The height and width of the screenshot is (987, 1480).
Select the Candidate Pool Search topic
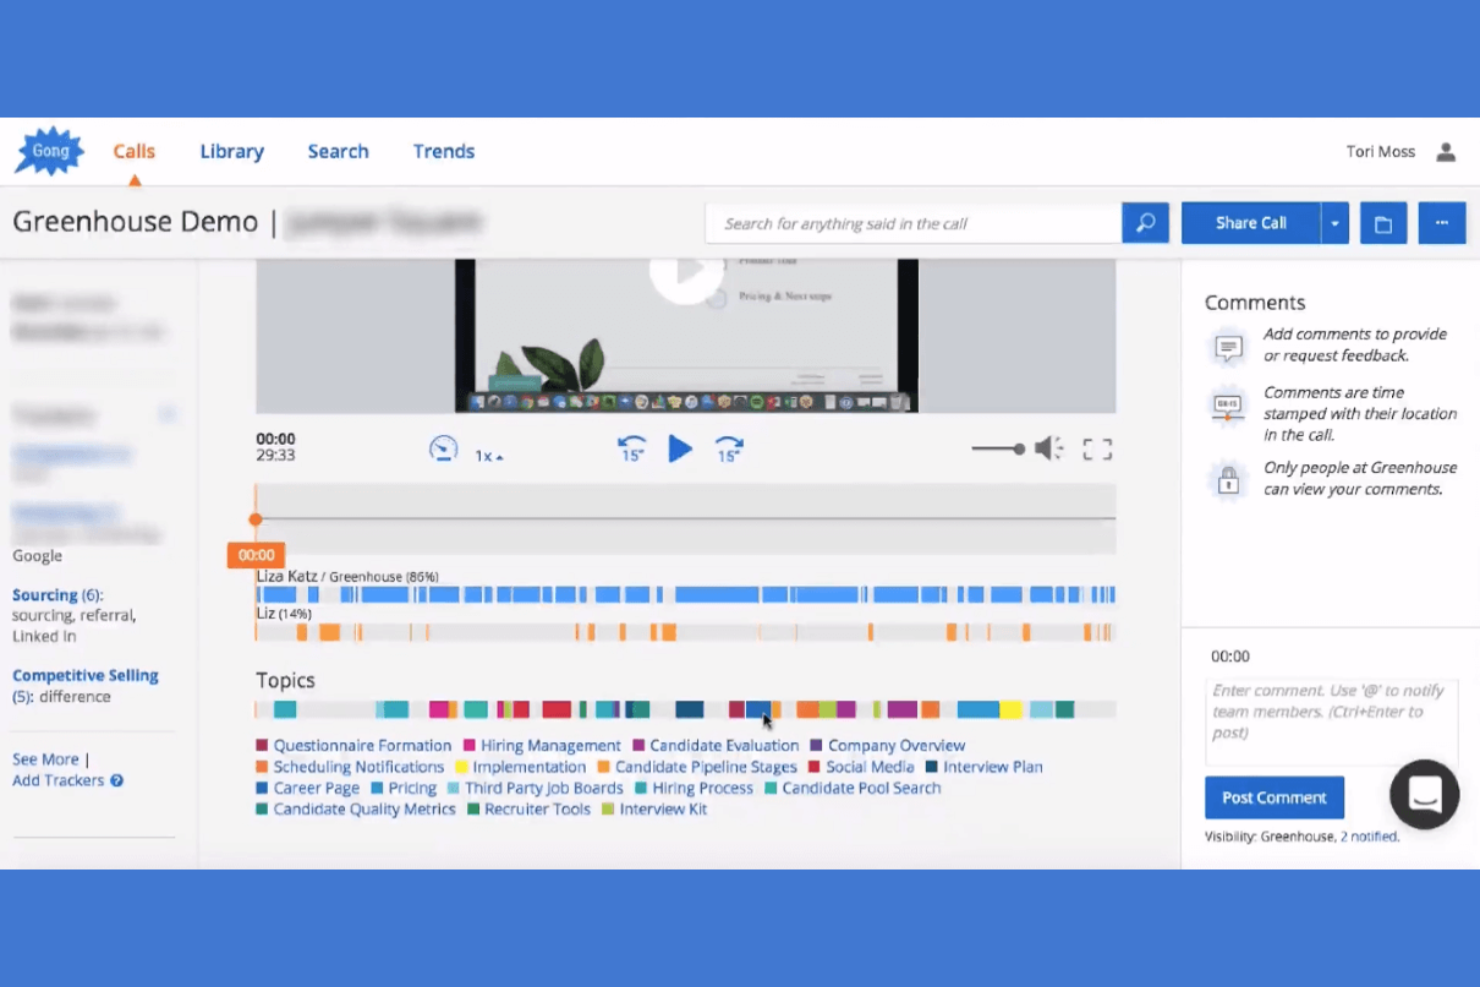click(x=852, y=788)
